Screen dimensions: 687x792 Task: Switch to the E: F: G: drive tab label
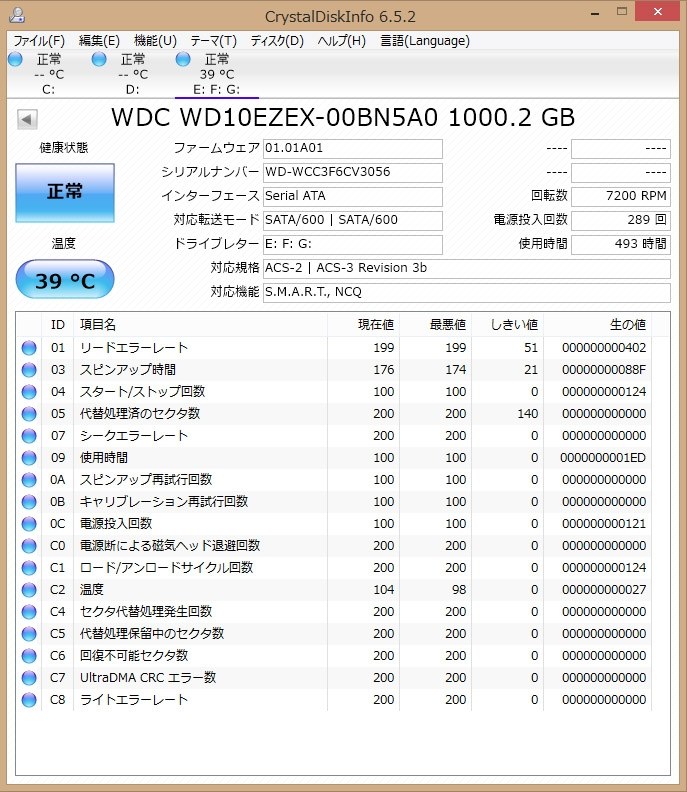tap(217, 89)
